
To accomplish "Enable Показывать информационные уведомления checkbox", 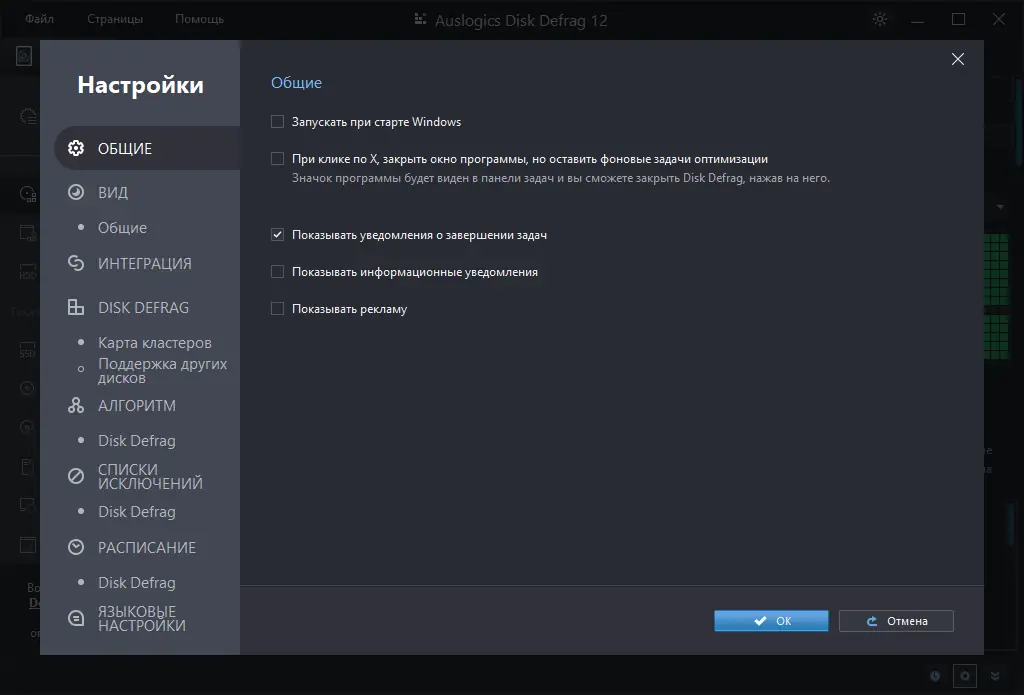I will 278,272.
